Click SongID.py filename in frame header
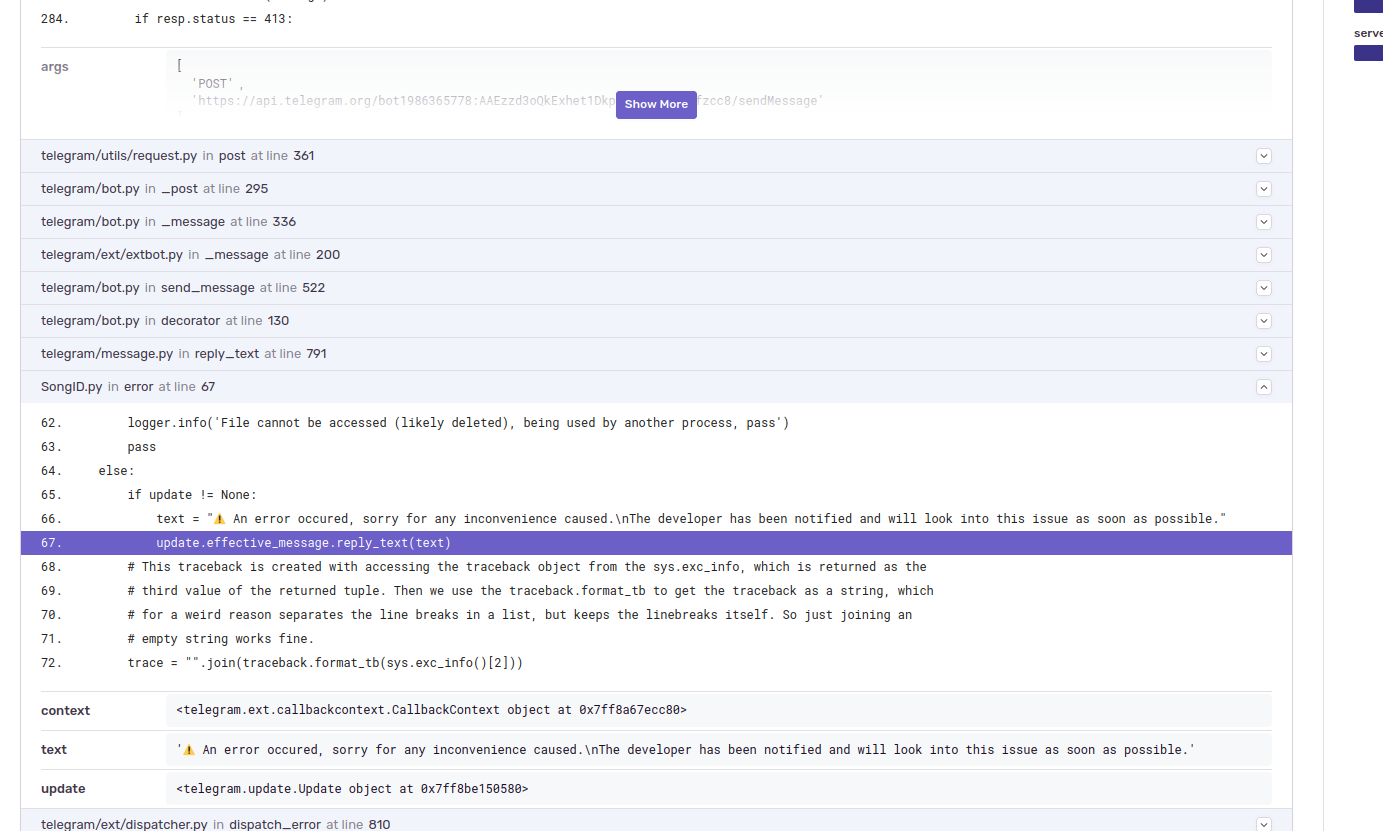Screen dimensions: 1383x831 (x=72, y=387)
